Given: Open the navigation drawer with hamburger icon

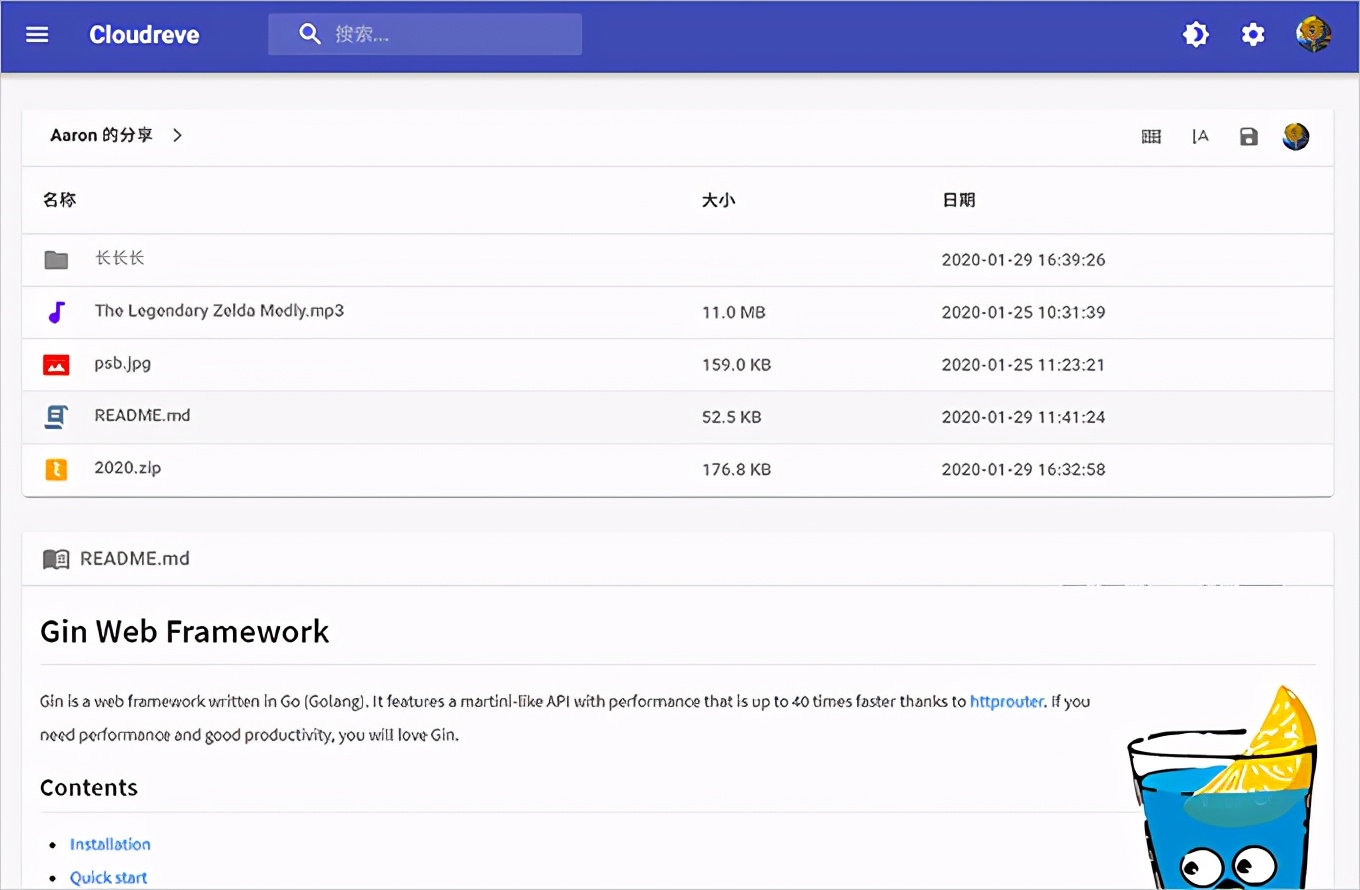Looking at the screenshot, I should click(x=37, y=34).
